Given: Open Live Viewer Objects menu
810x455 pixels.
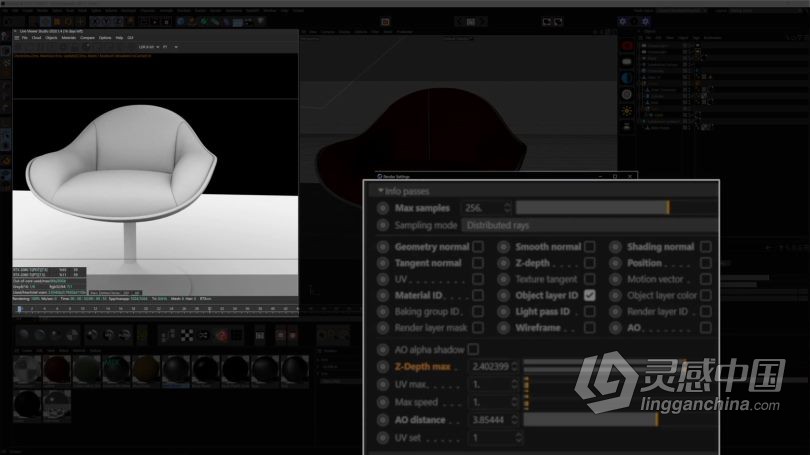Looking at the screenshot, I should (51, 38).
